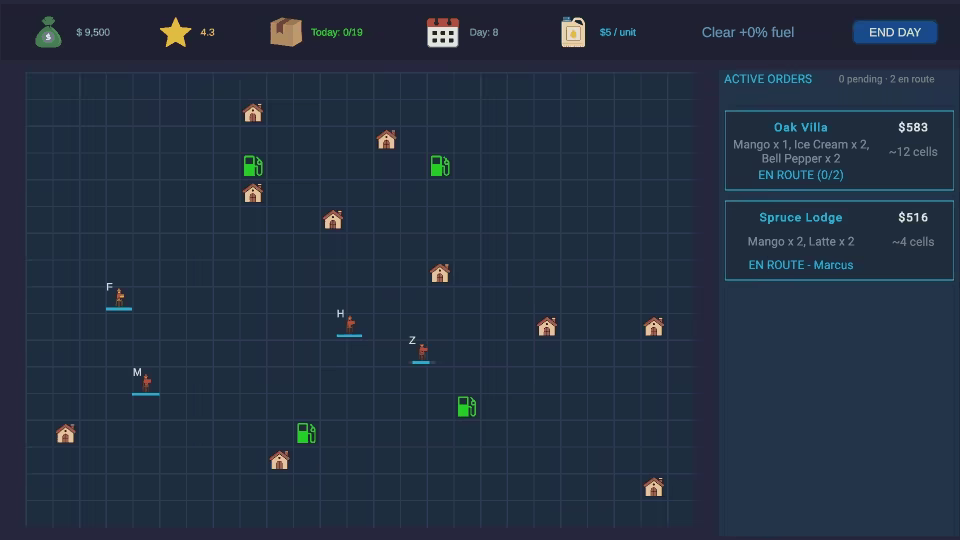This screenshot has height=540, width=960.
Task: Click the house at the map's left edge
Action: tap(66, 433)
